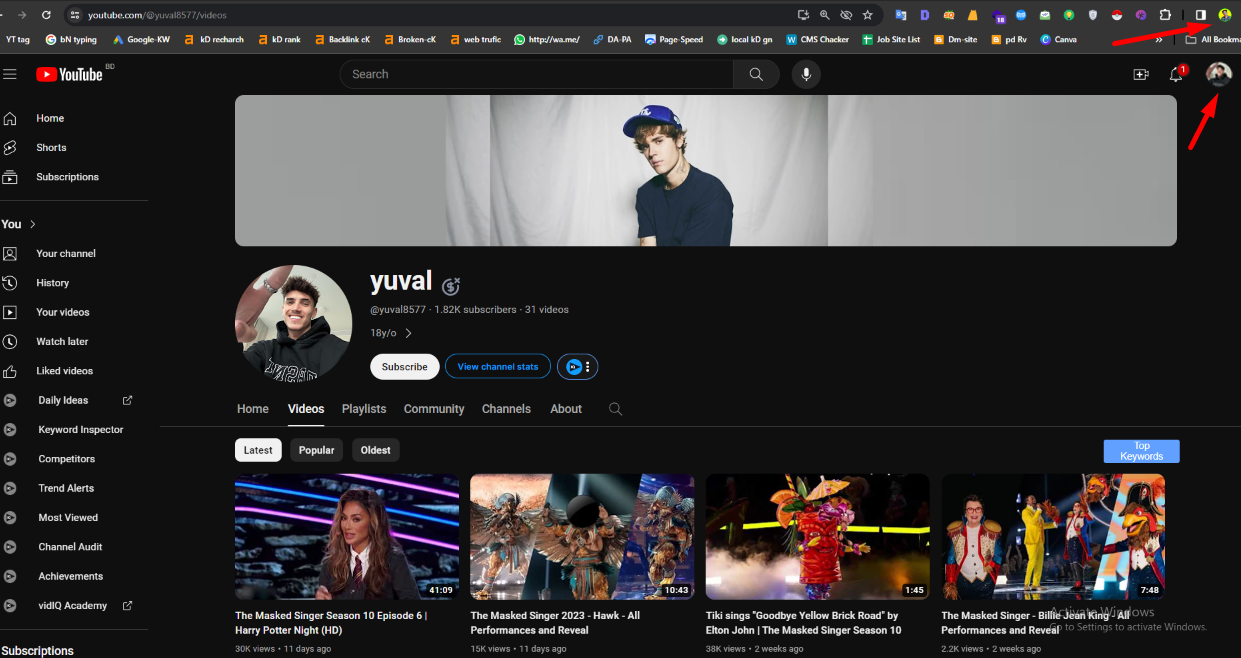Switch to the Playlists tab
Screen dimensions: 1241x658
(x=364, y=409)
